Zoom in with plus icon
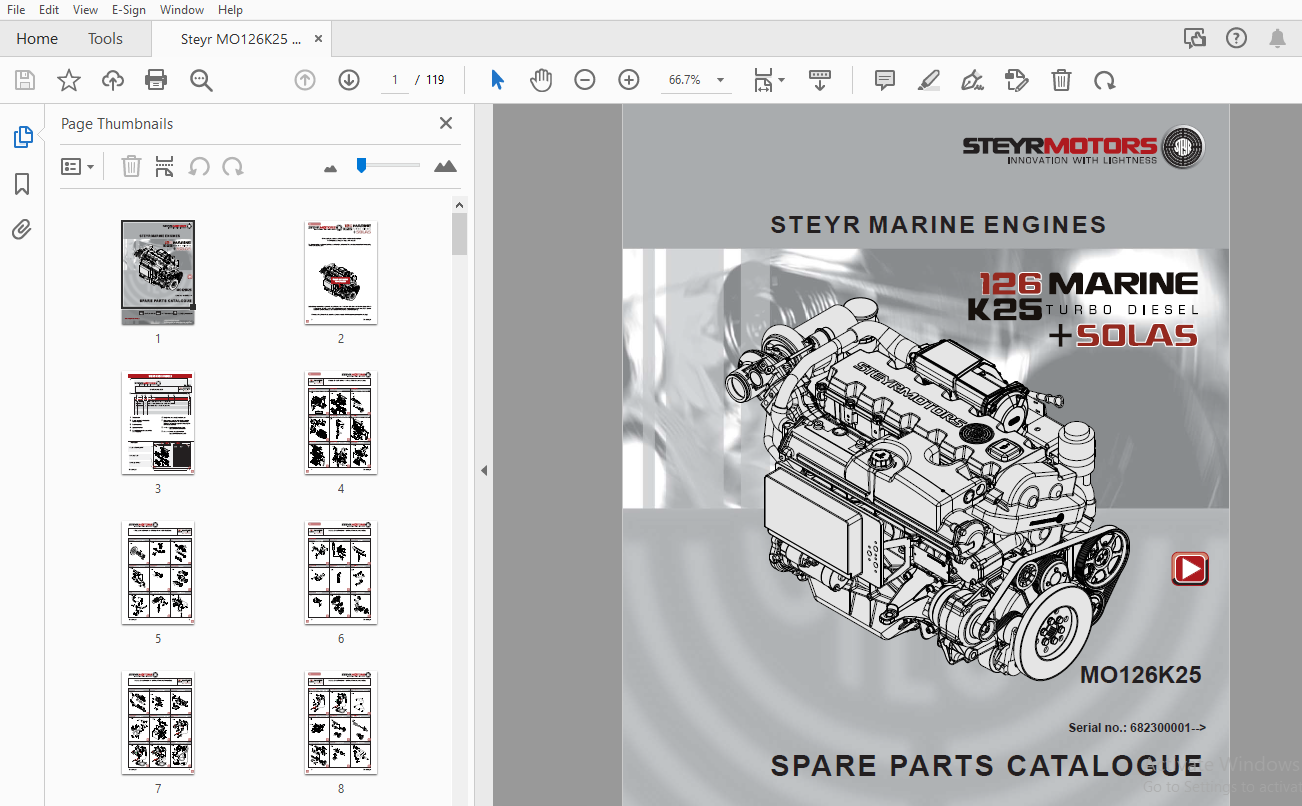1302x806 pixels. pyautogui.click(x=629, y=80)
